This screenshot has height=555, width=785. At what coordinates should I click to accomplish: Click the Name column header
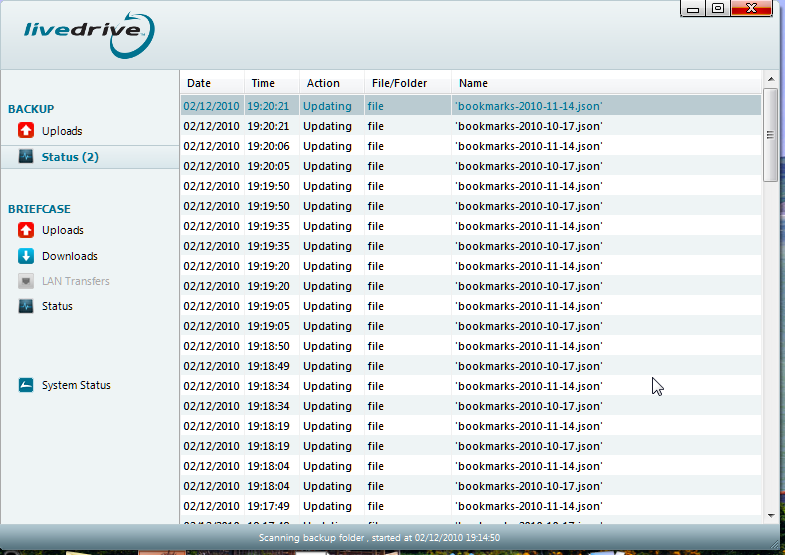point(473,83)
